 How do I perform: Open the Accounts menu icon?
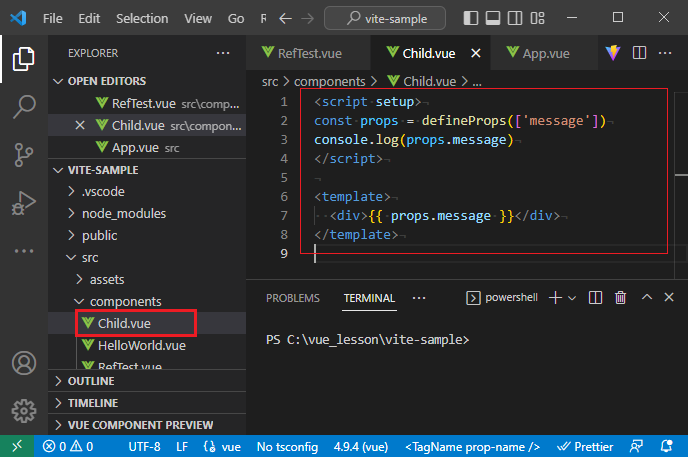pos(24,363)
